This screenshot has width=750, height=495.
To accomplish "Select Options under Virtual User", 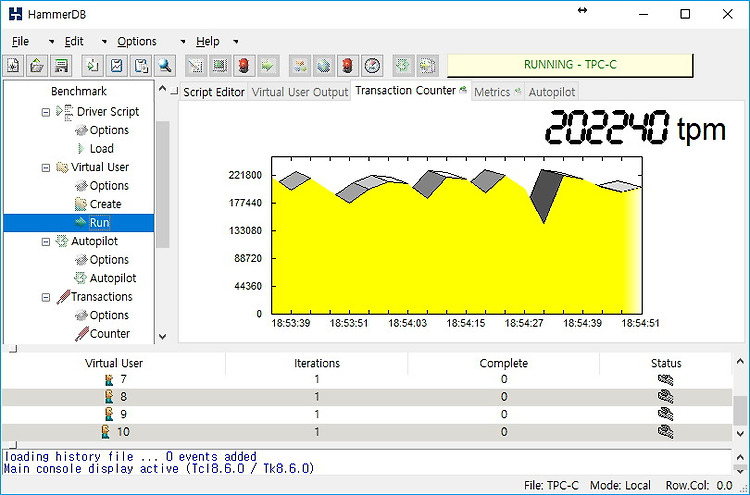I will [109, 186].
